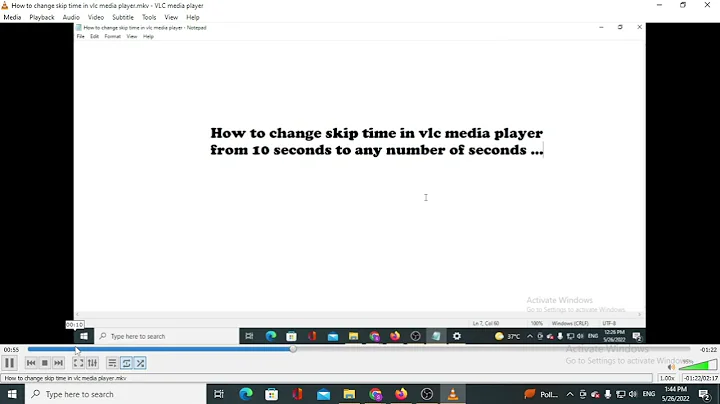Select VLC icon on taskbar
720x404 pixels.
[453, 394]
